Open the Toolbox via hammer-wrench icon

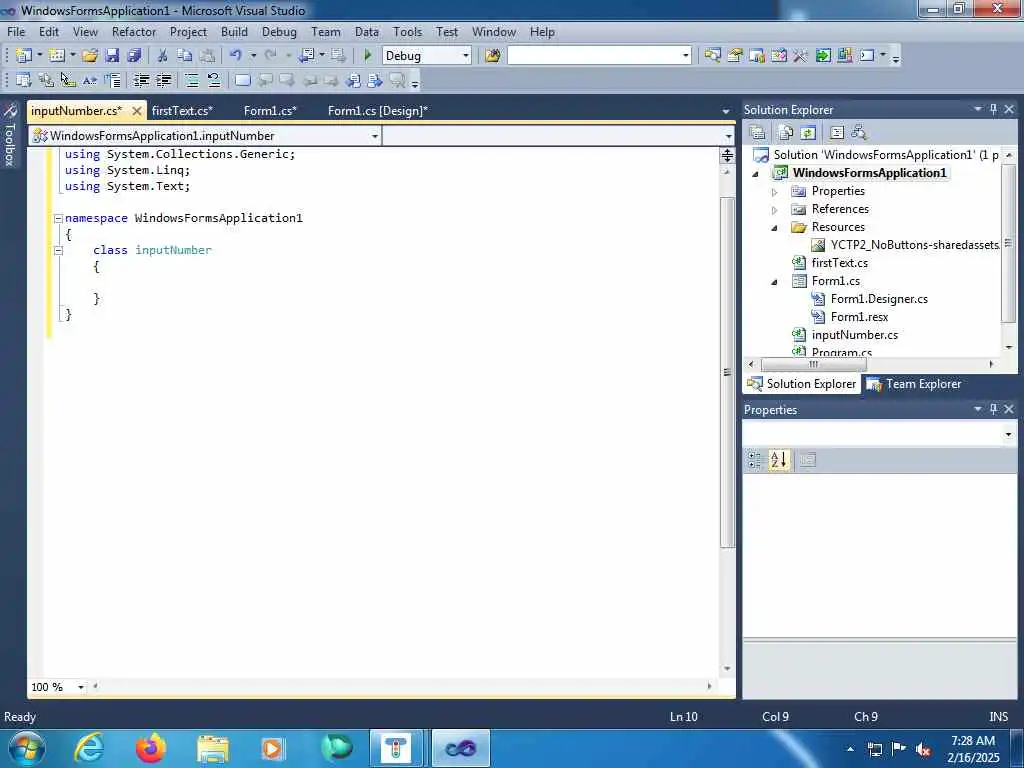(x=801, y=56)
